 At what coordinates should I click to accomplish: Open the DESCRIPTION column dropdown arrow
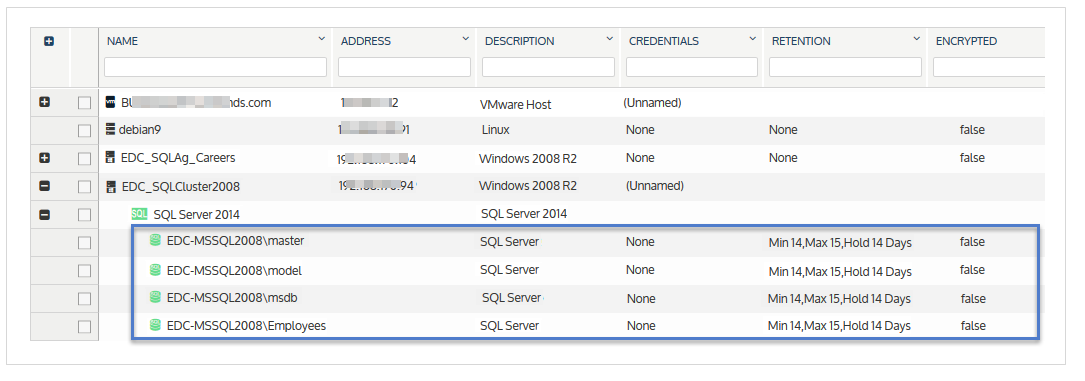click(609, 39)
